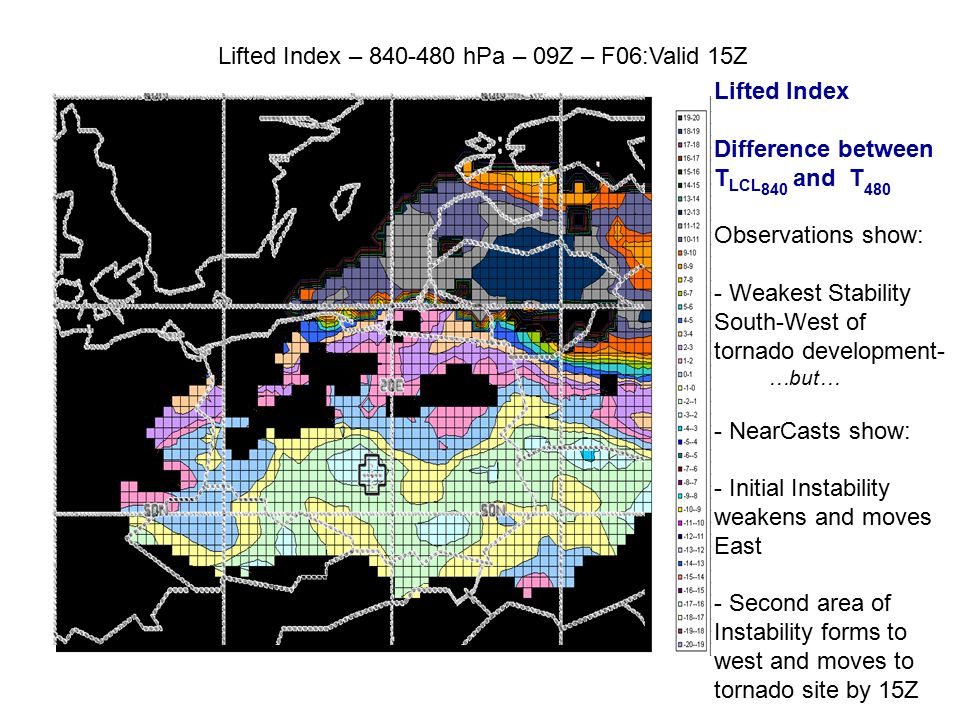Image resolution: width=960 pixels, height=720 pixels.
Task: Click the cross-shaped tornado site marker on map
Action: [x=372, y=474]
